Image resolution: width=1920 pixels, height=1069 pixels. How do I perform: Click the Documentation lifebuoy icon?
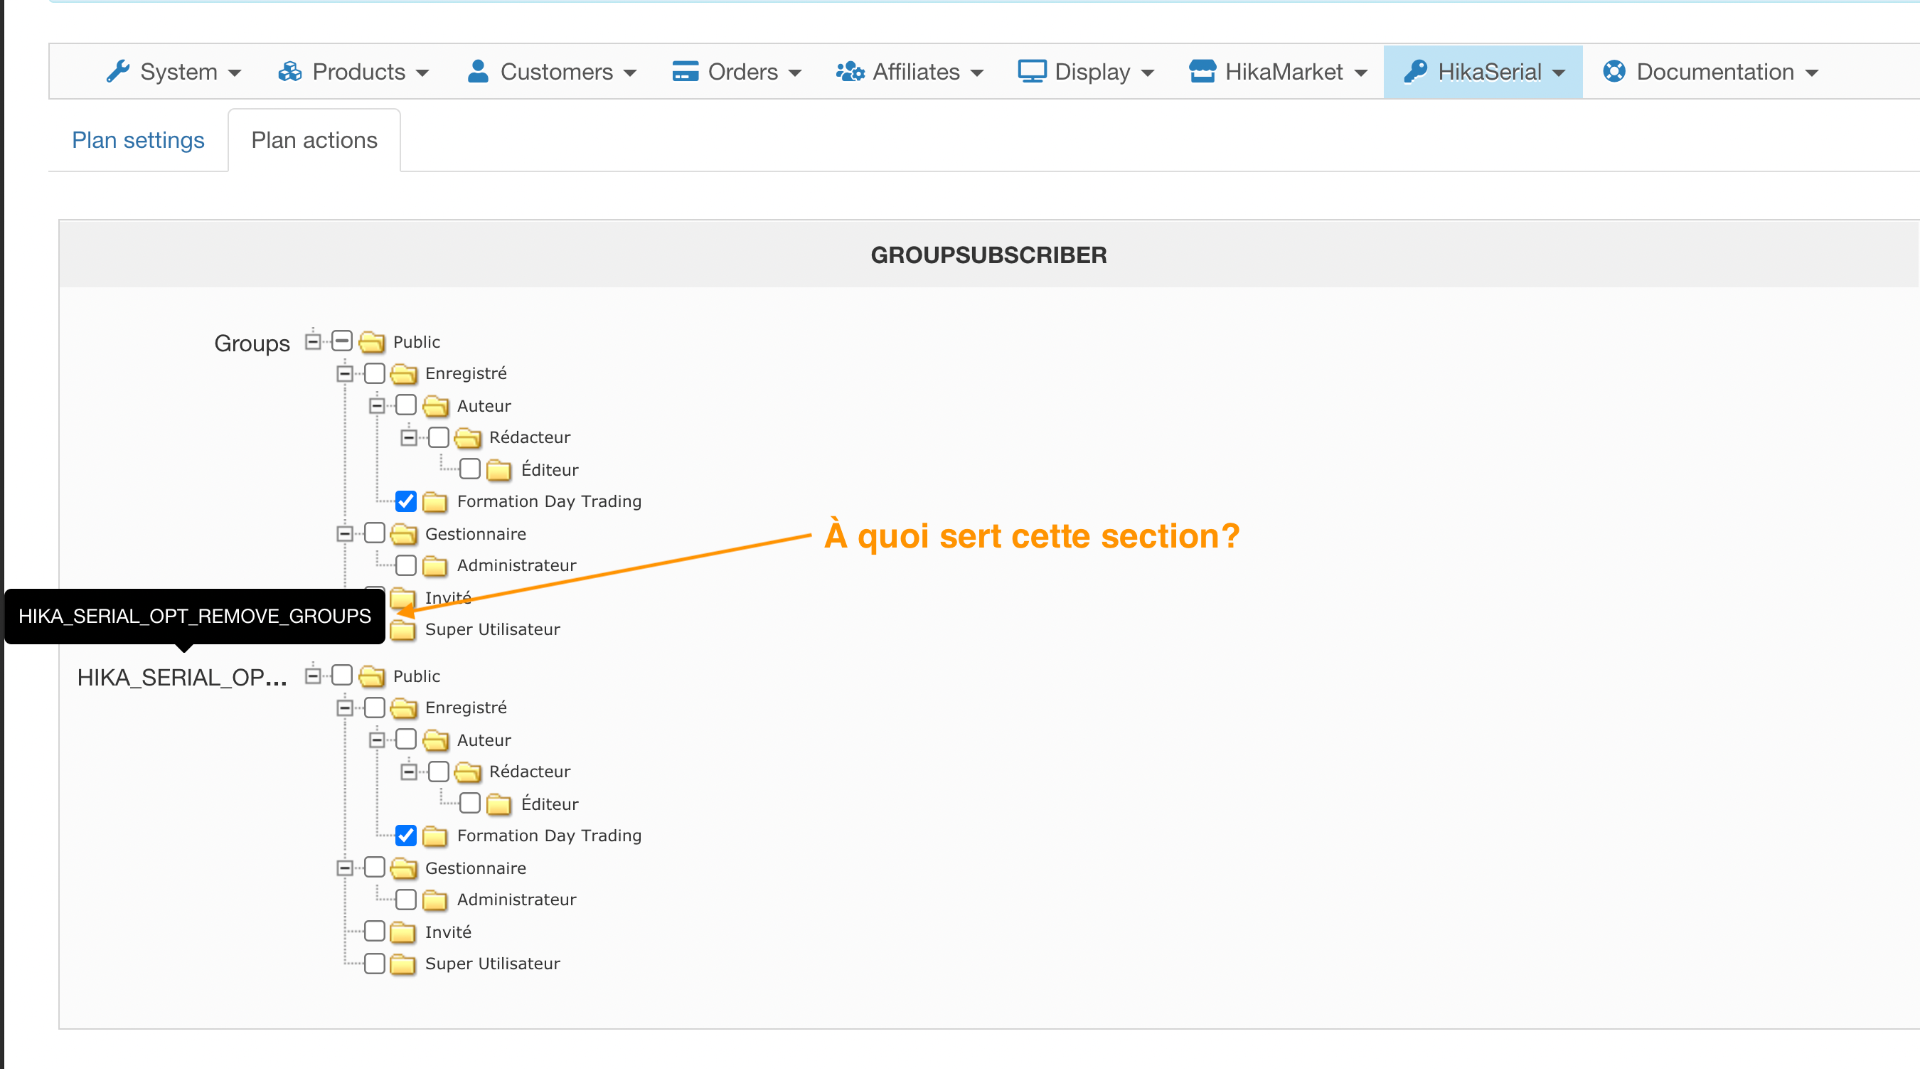[1613, 71]
